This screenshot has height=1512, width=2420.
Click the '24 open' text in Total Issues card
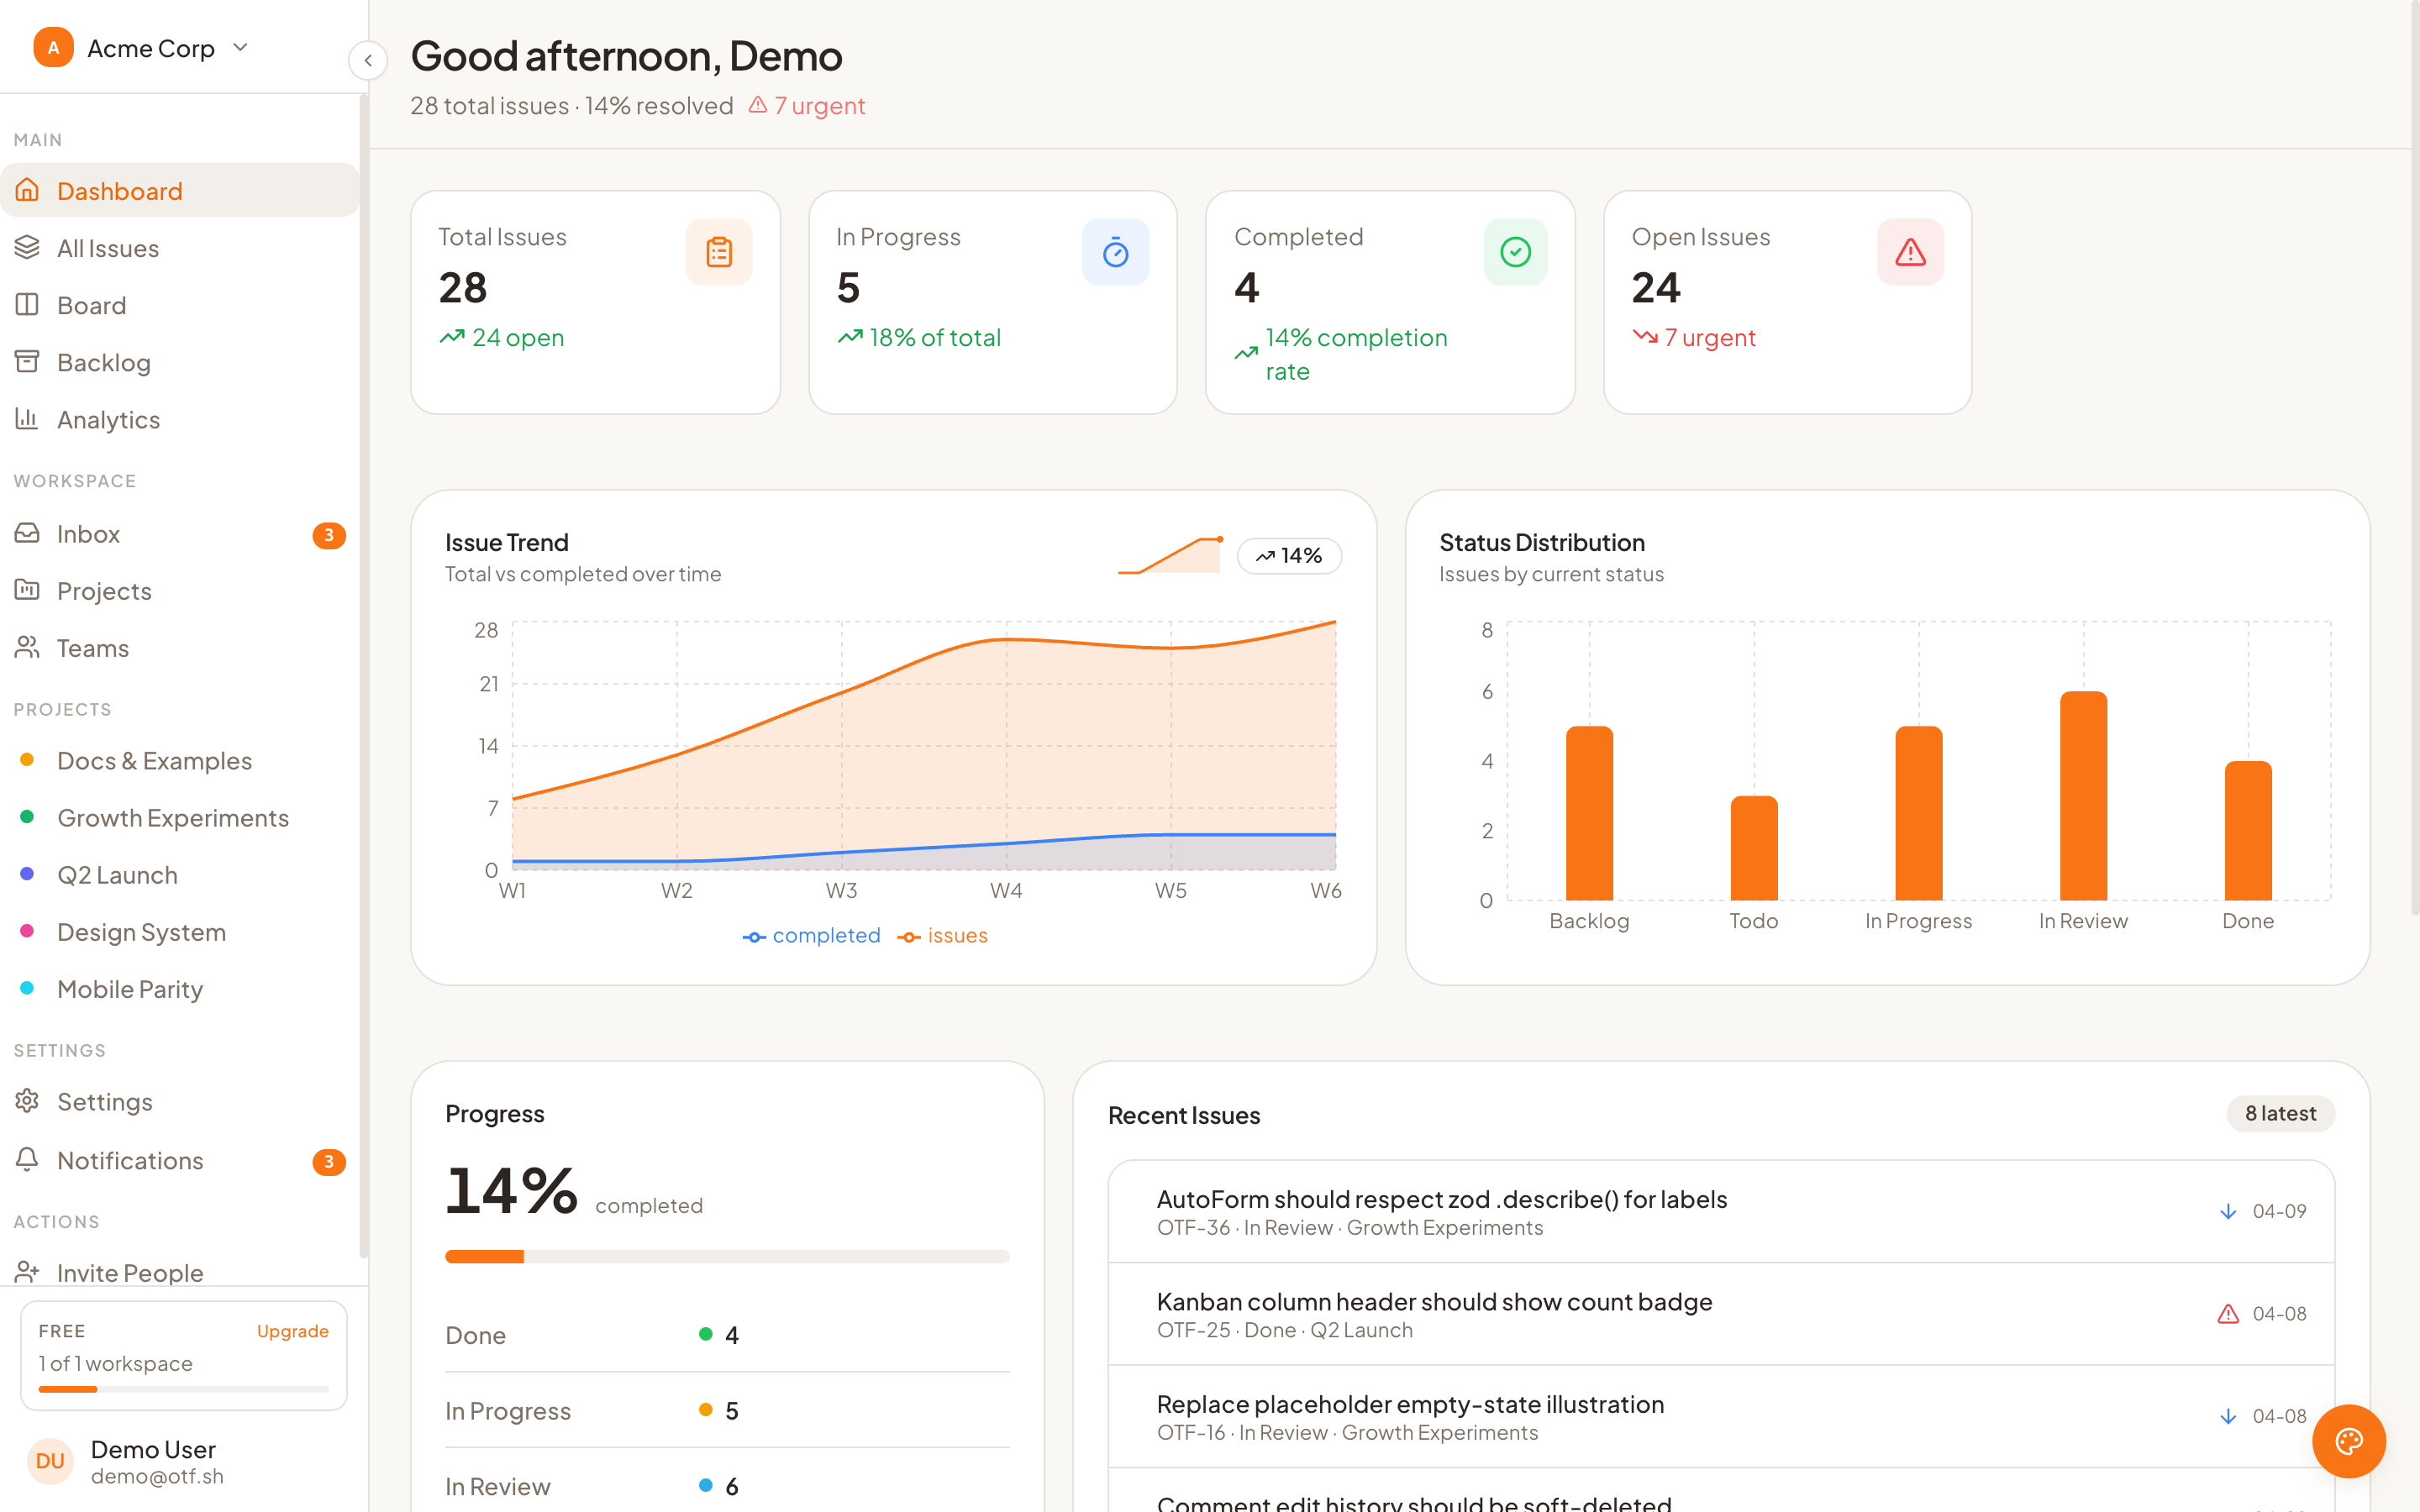tap(518, 337)
